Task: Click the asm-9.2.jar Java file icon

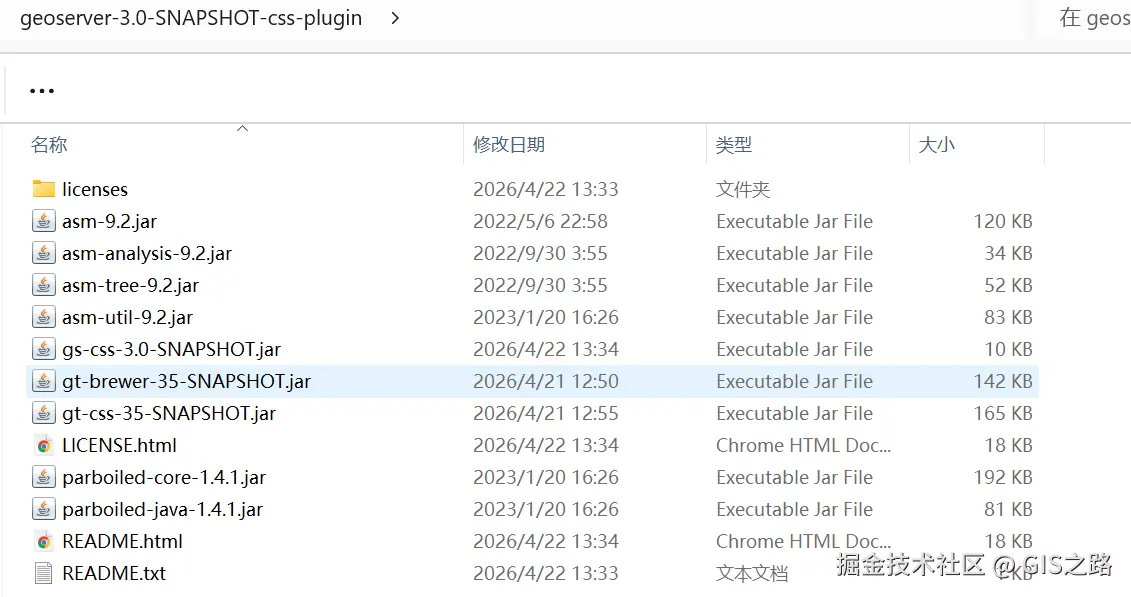Action: point(43,221)
